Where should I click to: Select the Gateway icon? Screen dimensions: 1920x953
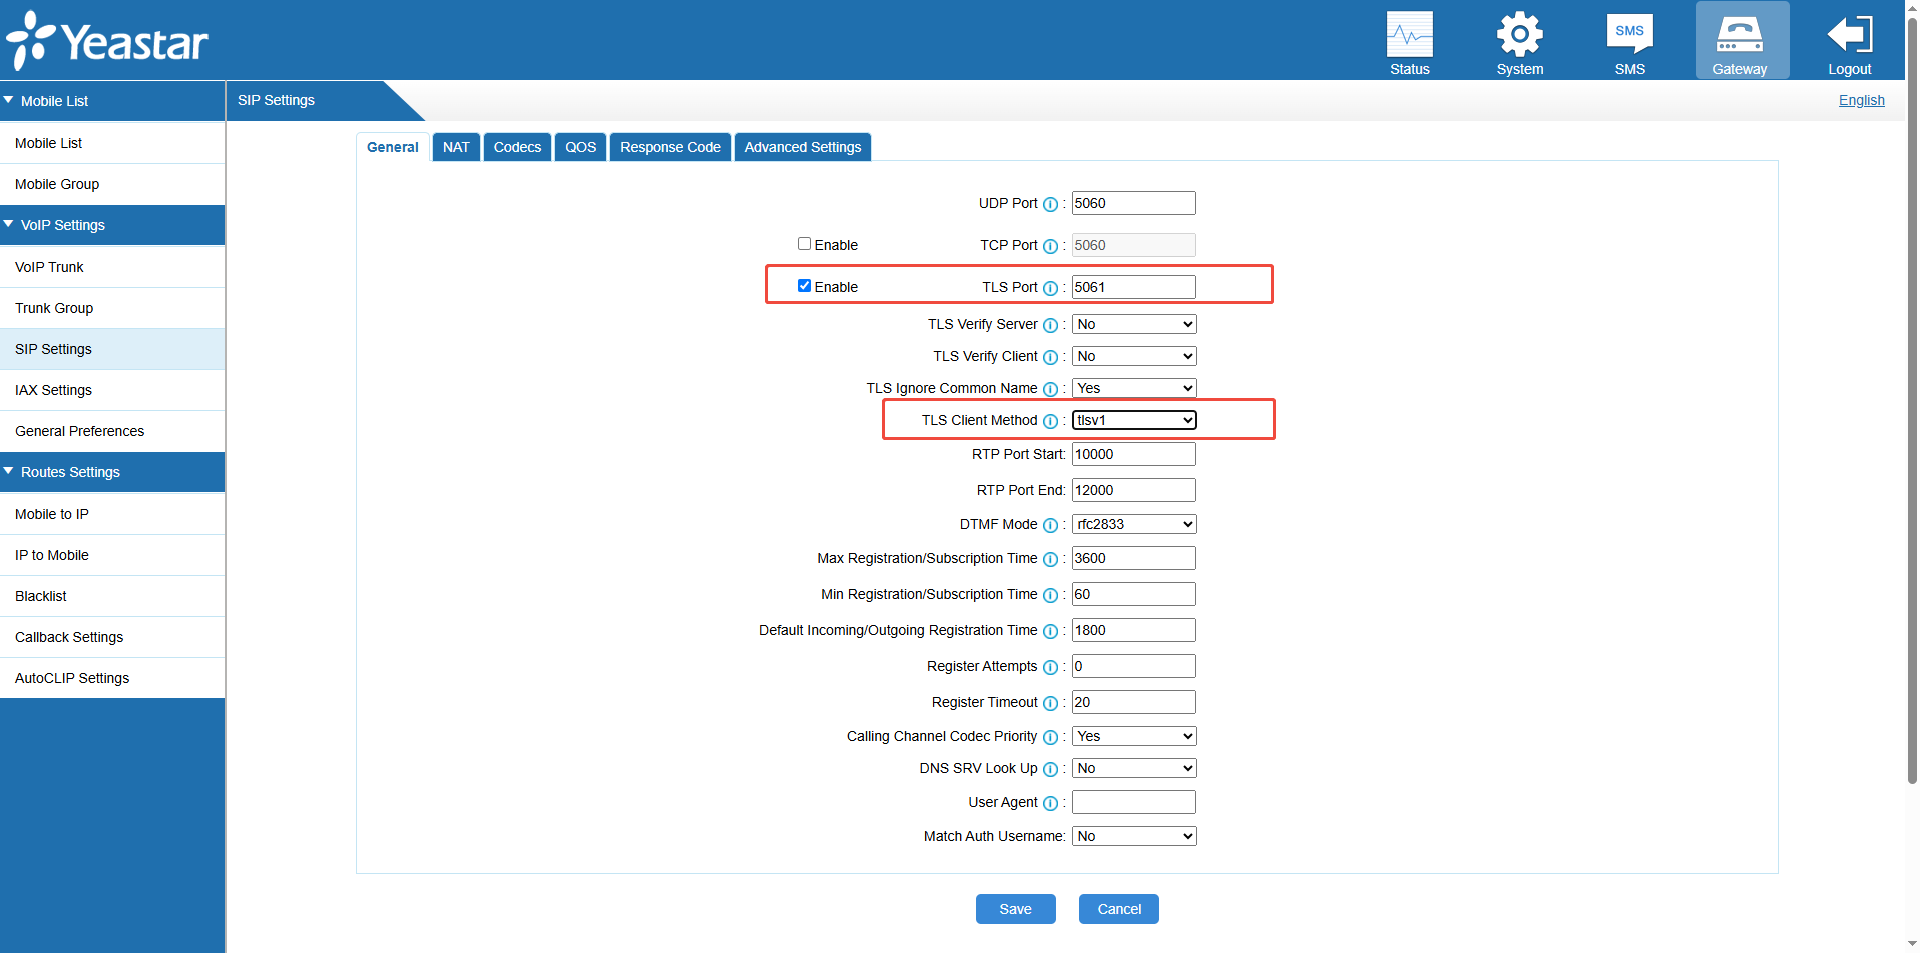1741,38
